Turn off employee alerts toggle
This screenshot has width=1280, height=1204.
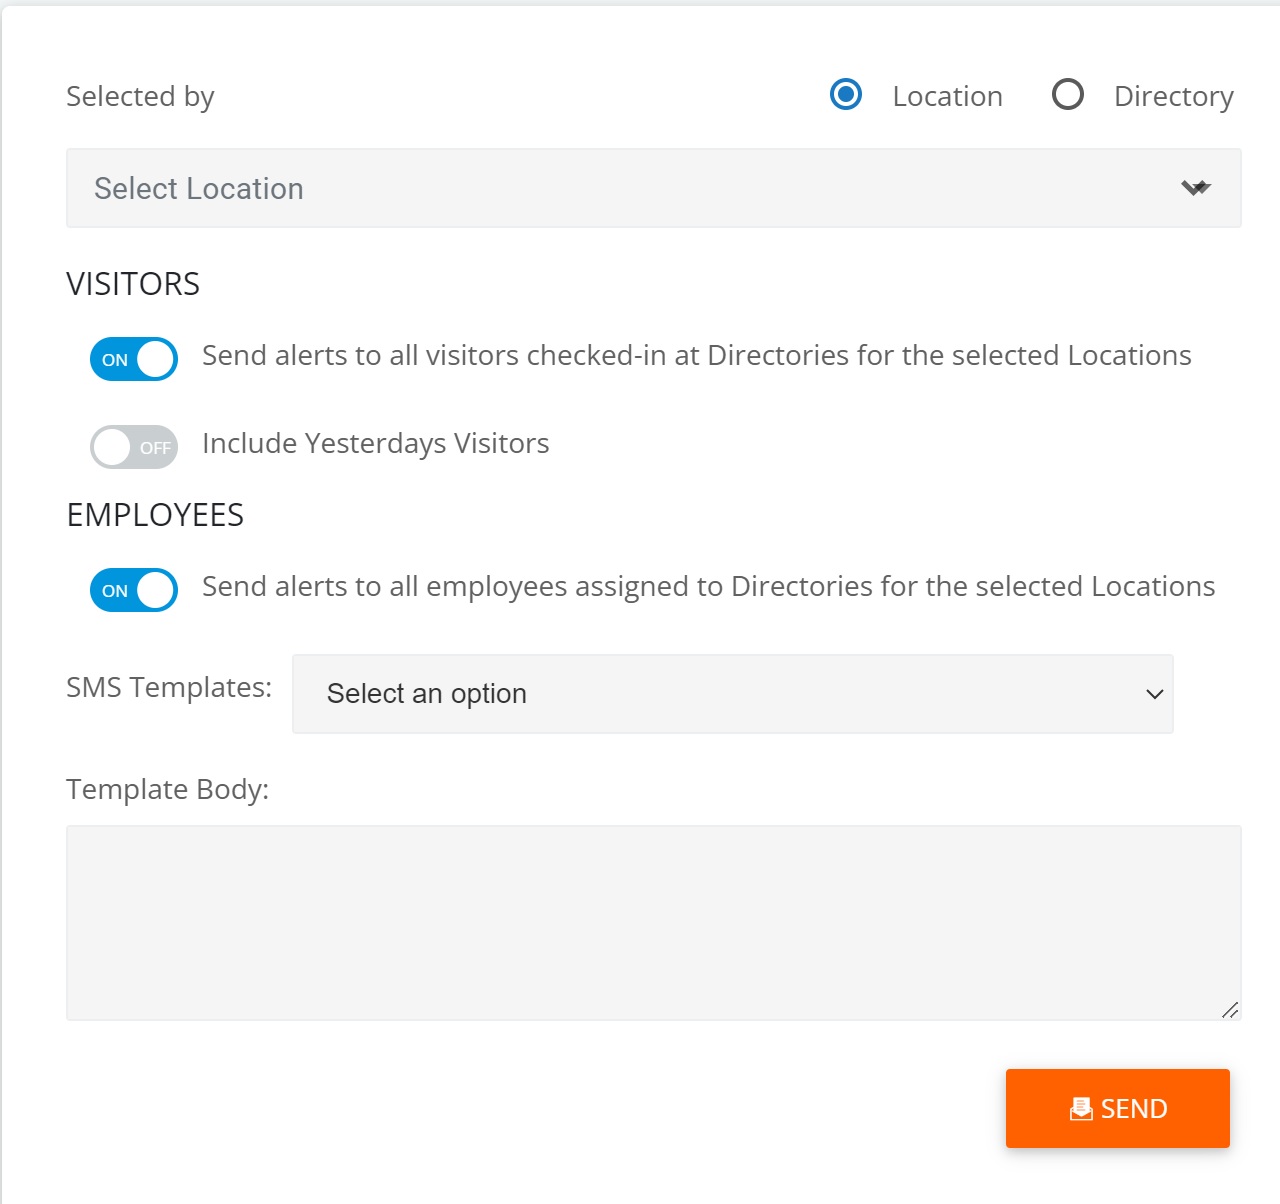[x=134, y=590]
